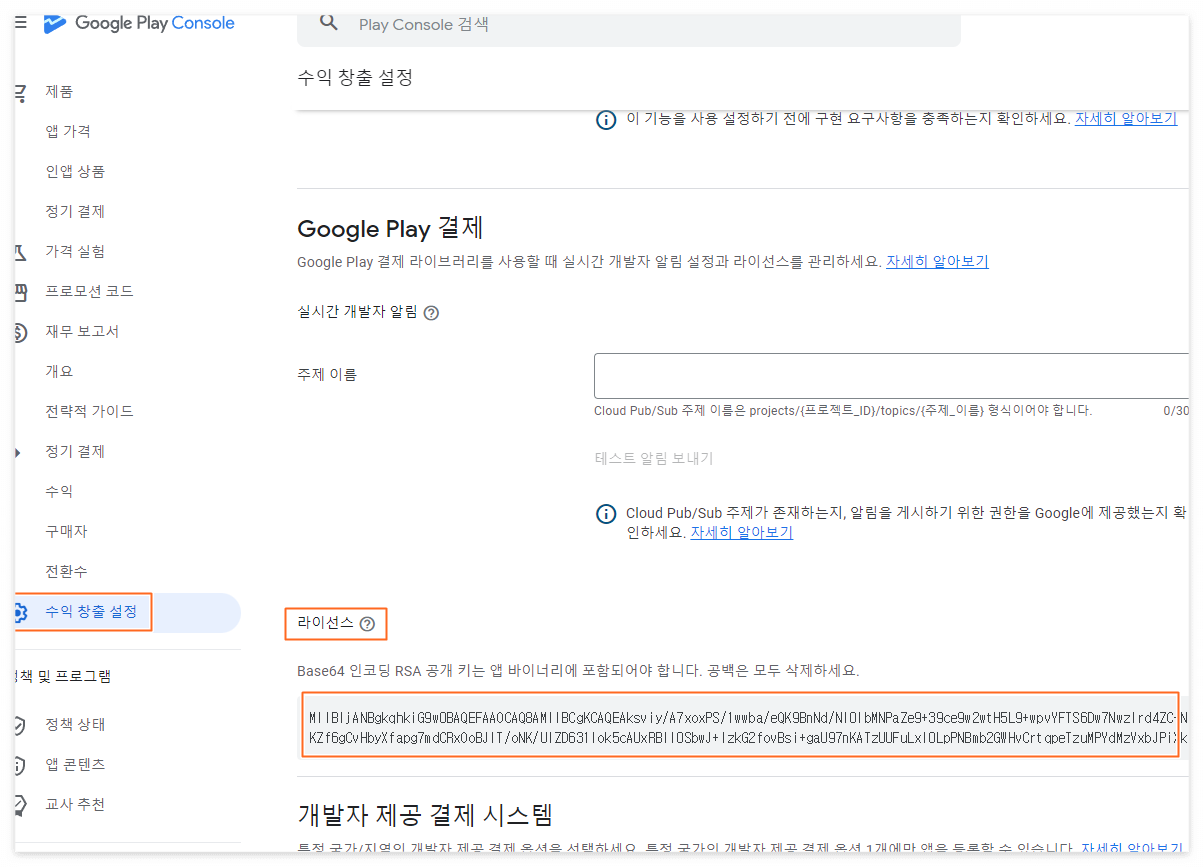Click the 프로모션 코드 store icon
The width and height of the screenshot is (1204, 867).
[x=20, y=292]
